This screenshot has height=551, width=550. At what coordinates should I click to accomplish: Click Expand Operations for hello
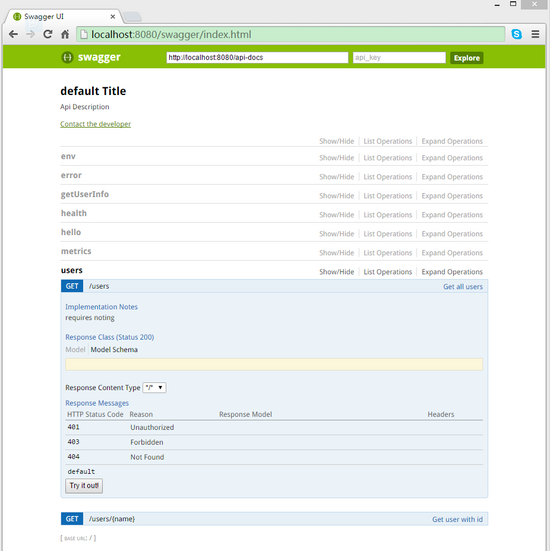[x=452, y=234]
